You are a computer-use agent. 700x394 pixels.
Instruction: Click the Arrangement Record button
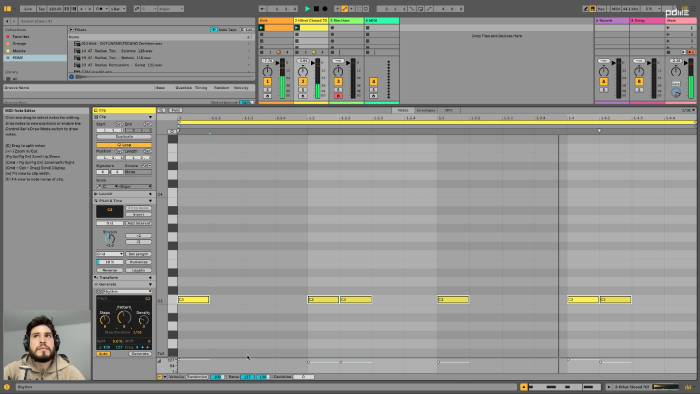[x=325, y=8]
